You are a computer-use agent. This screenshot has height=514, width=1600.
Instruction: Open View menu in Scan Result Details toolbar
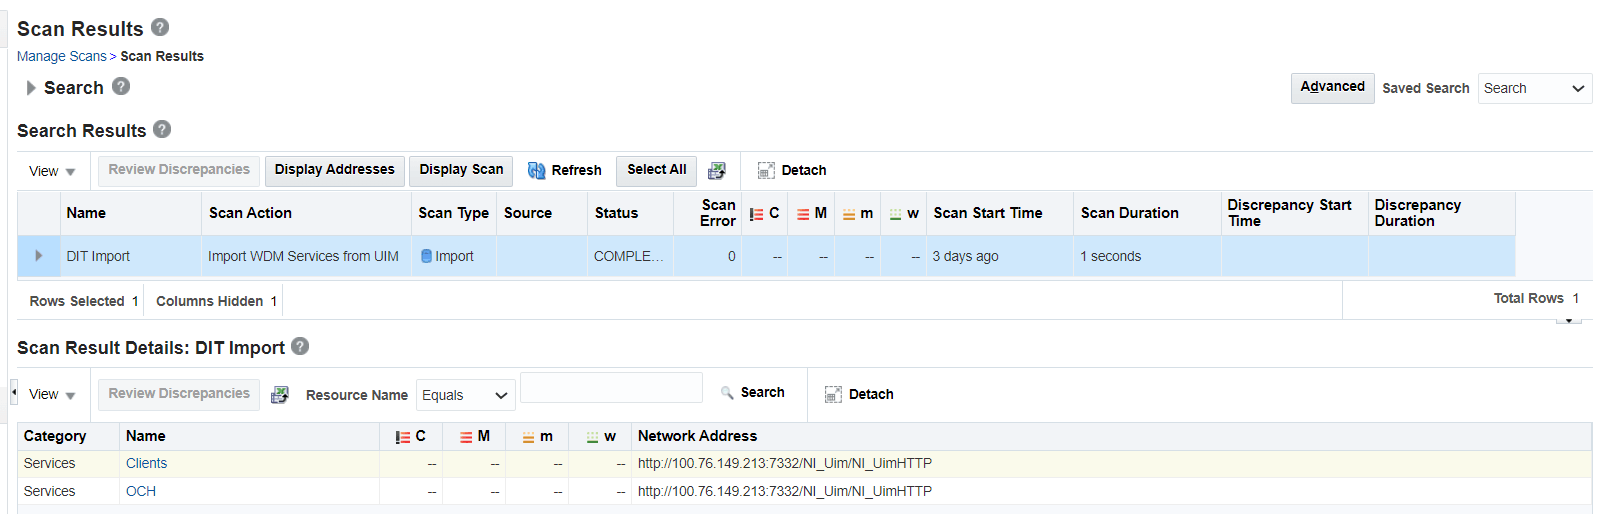pos(52,395)
